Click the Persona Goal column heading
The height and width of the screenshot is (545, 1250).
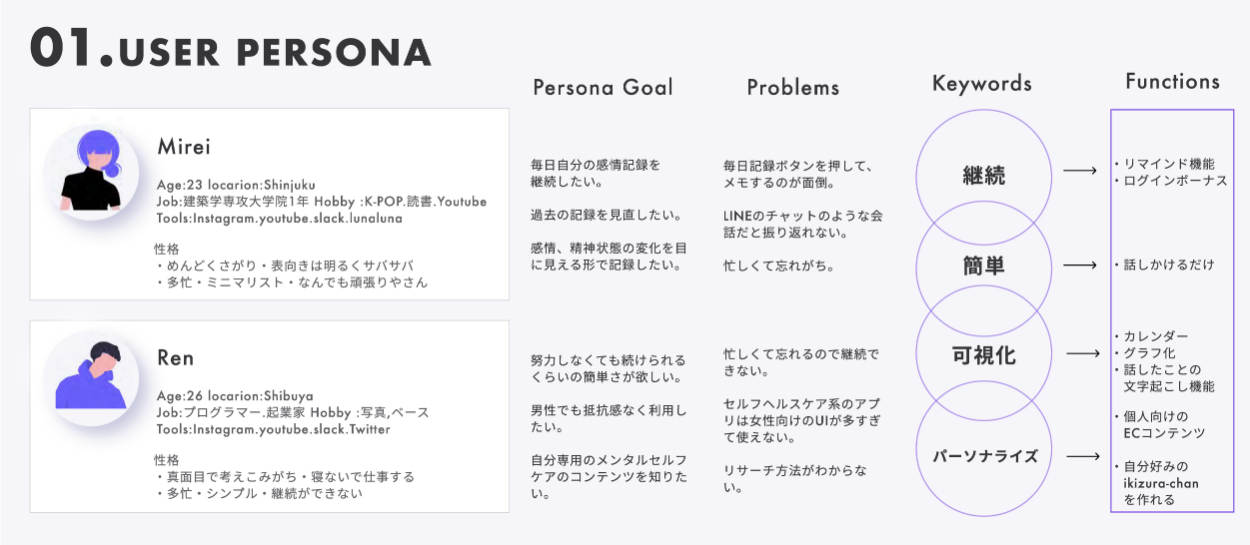pyautogui.click(x=603, y=87)
